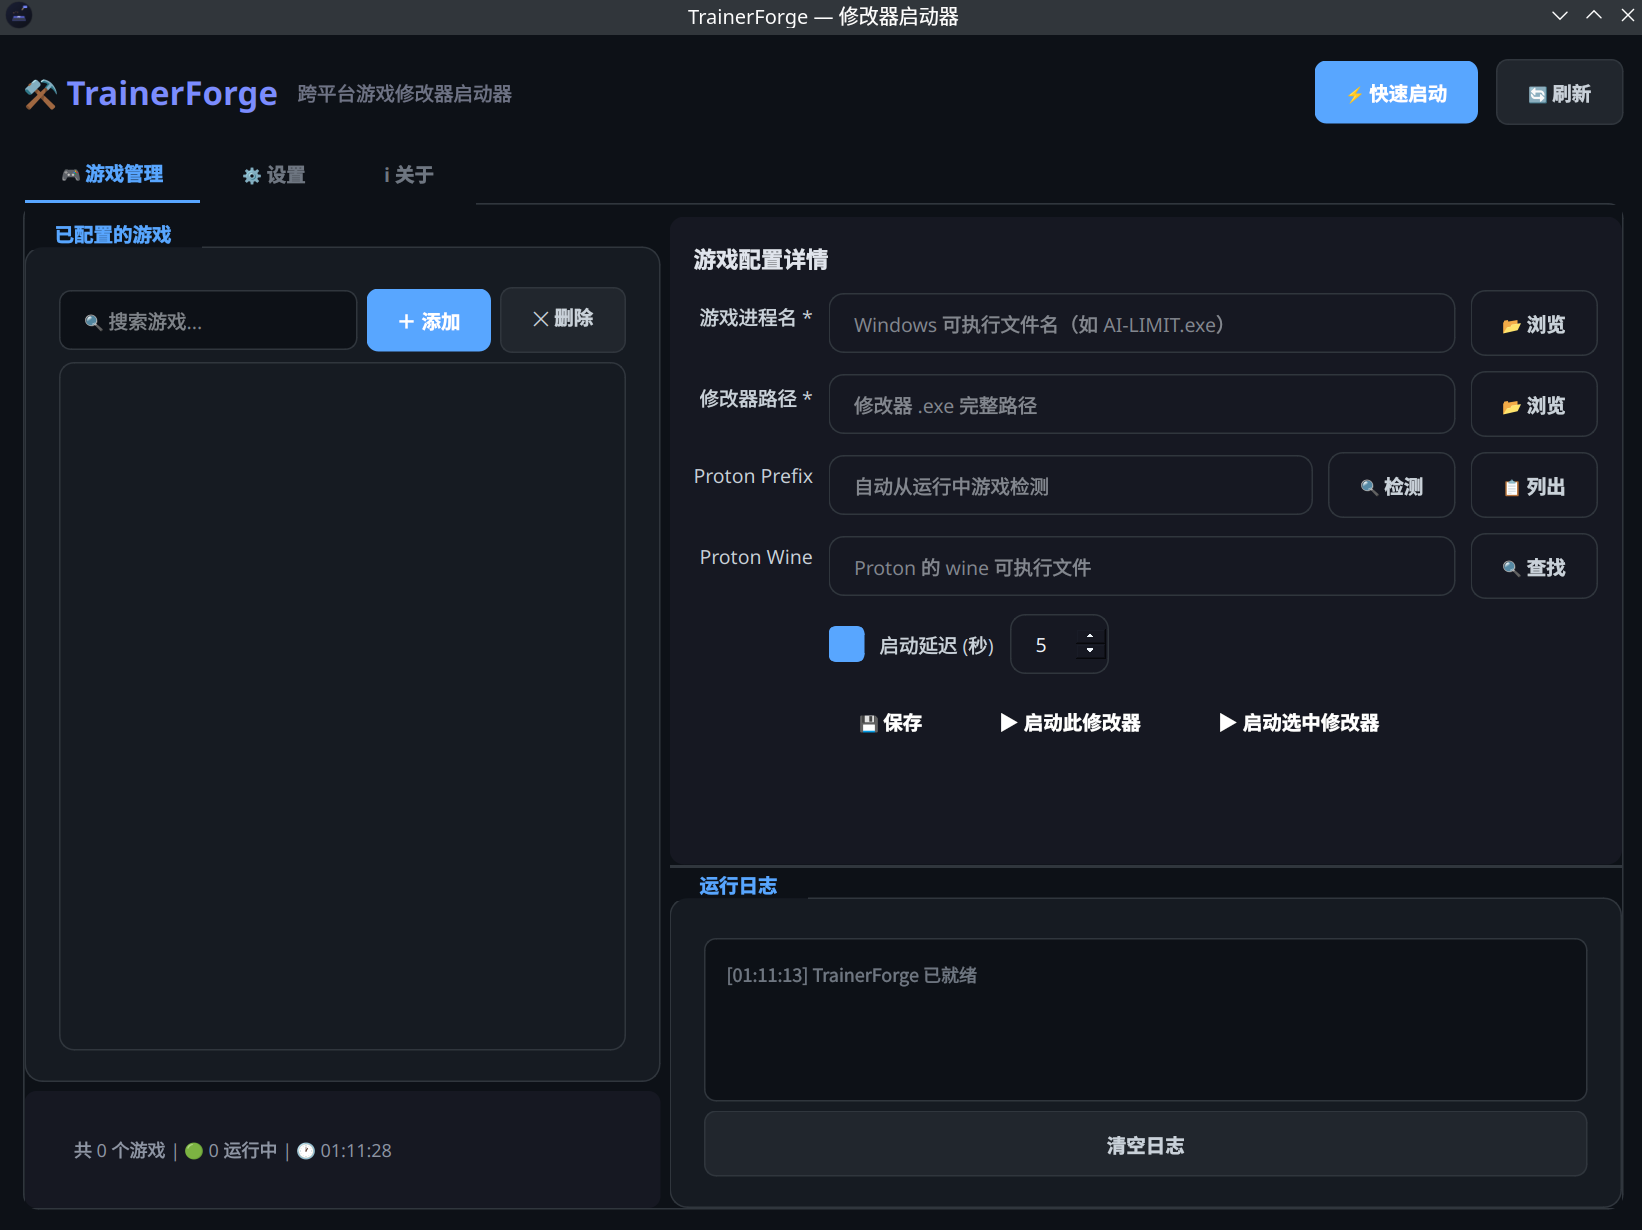This screenshot has width=1642, height=1230.
Task: Click the 添加 add game button
Action: pyautogui.click(x=429, y=321)
